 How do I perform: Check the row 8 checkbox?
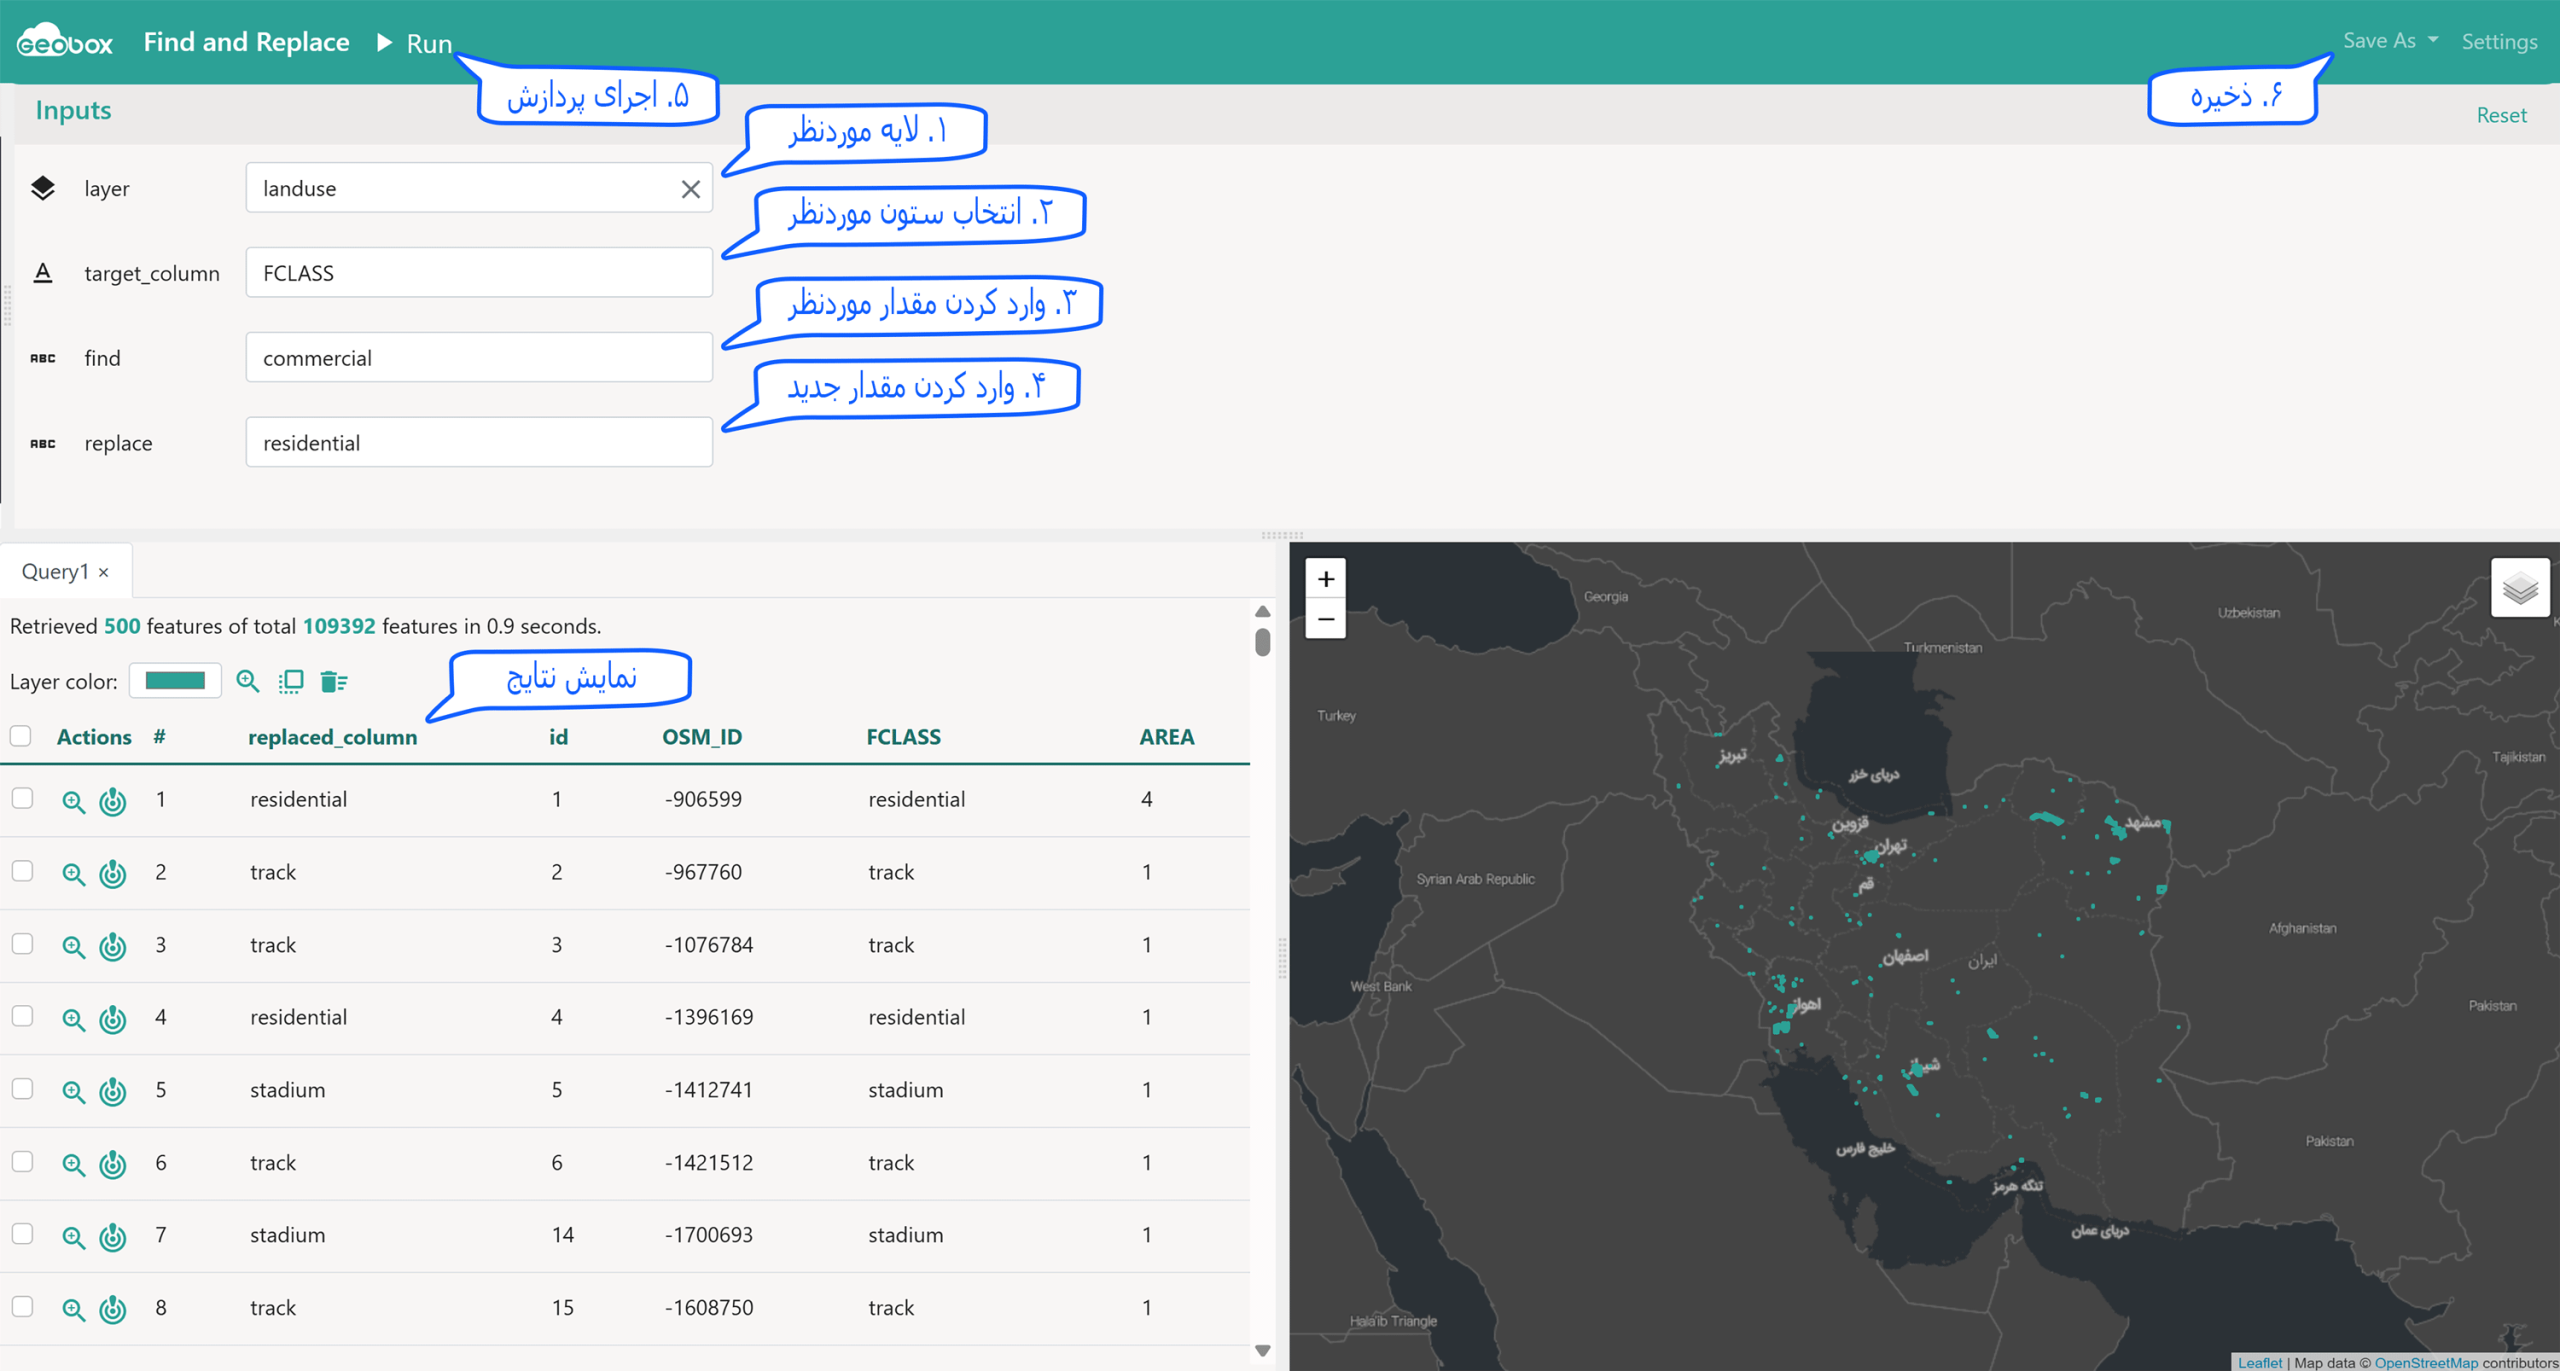(22, 1307)
